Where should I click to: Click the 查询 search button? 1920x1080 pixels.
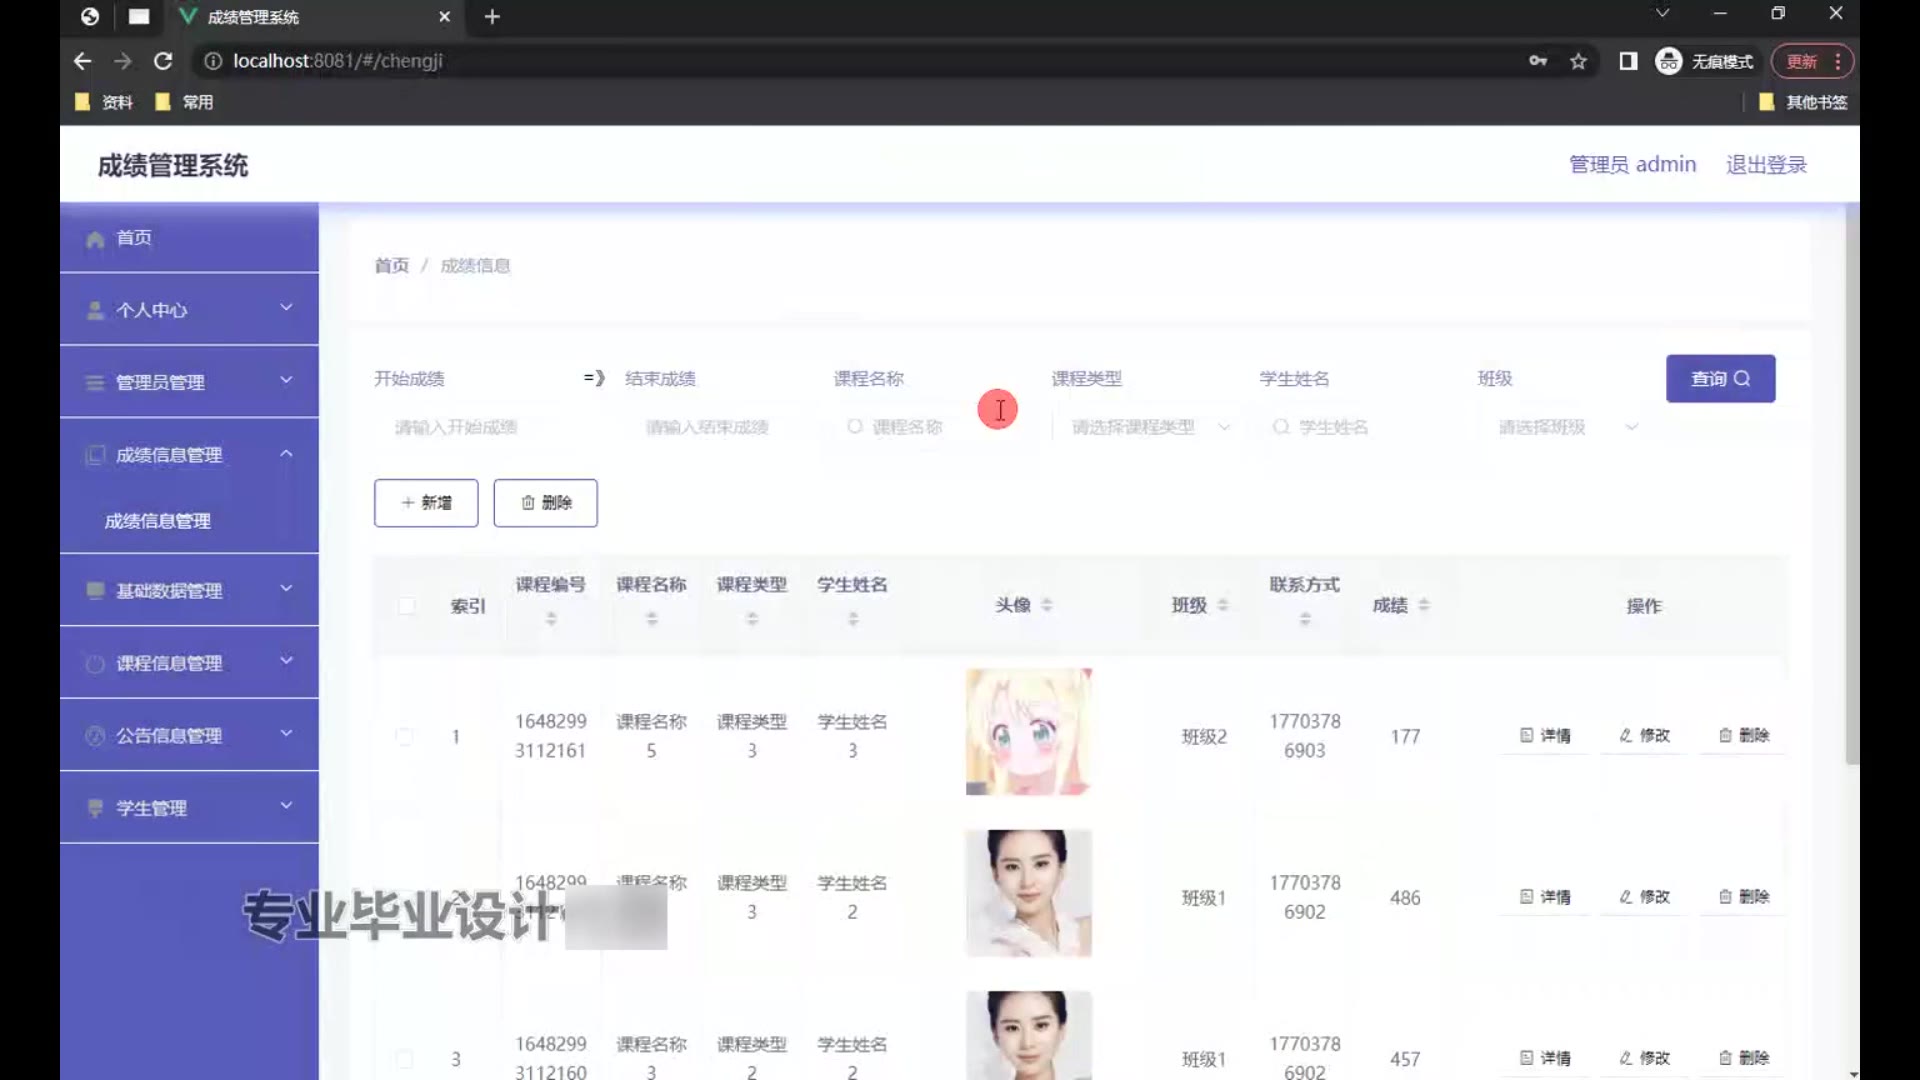point(1720,378)
